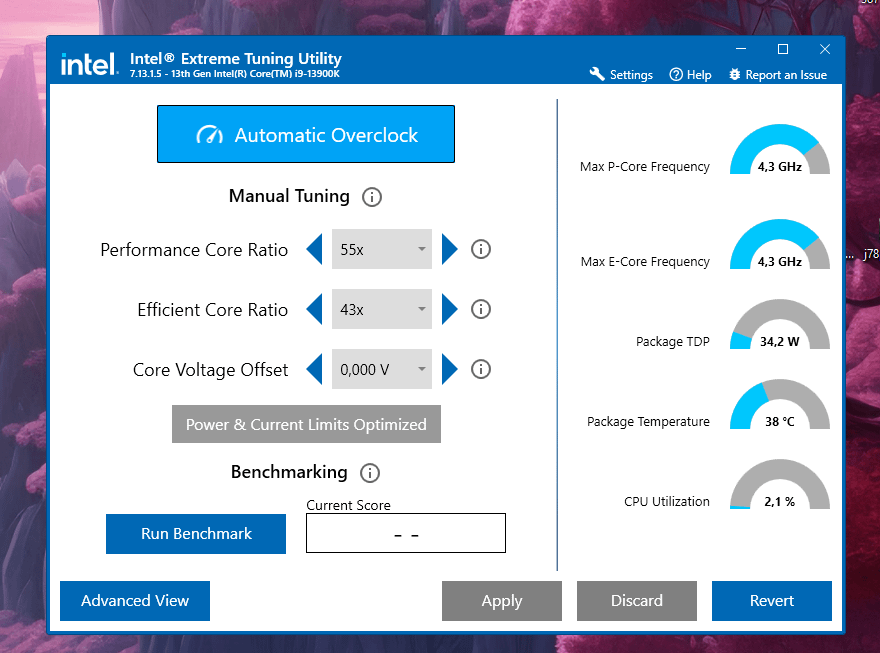Click the CPU Utilization gauge
The height and width of the screenshot is (653, 880).
pos(780,484)
